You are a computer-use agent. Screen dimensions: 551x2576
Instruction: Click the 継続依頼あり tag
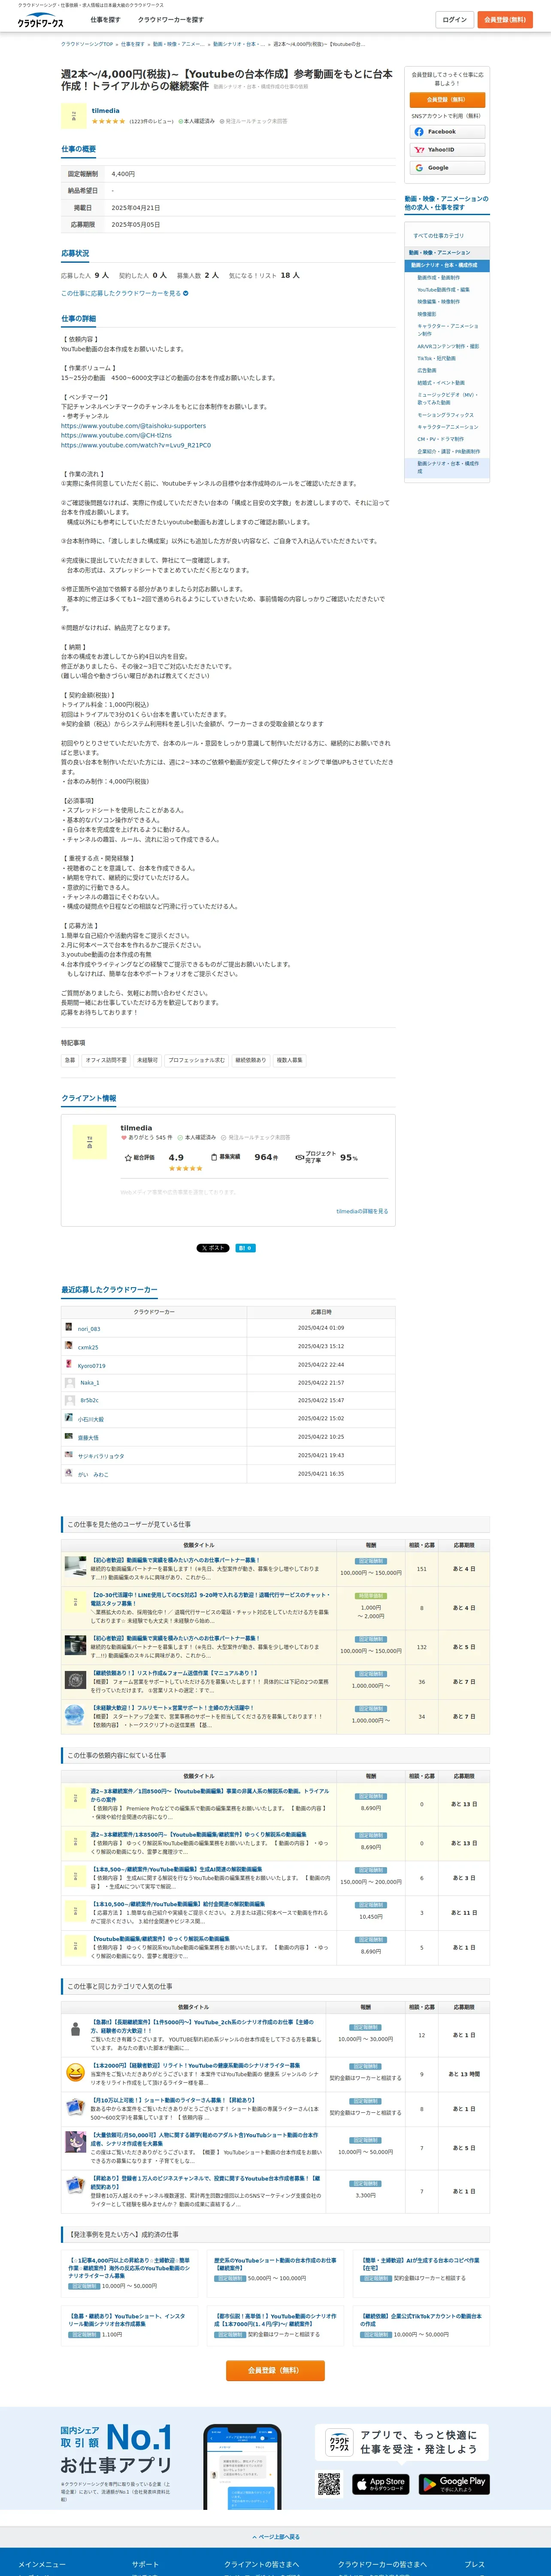click(x=251, y=1060)
